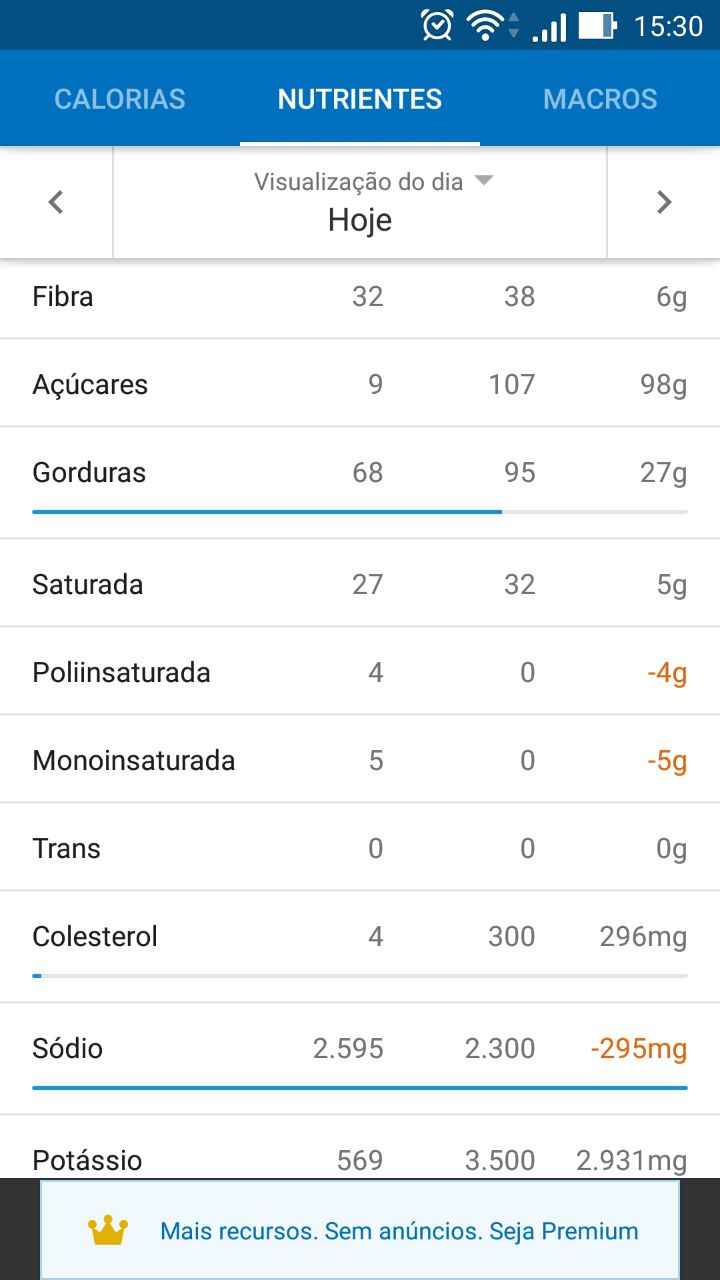Image resolution: width=720 pixels, height=1280 pixels.
Task: Switch to the CALORIAS tab
Action: pyautogui.click(x=120, y=99)
